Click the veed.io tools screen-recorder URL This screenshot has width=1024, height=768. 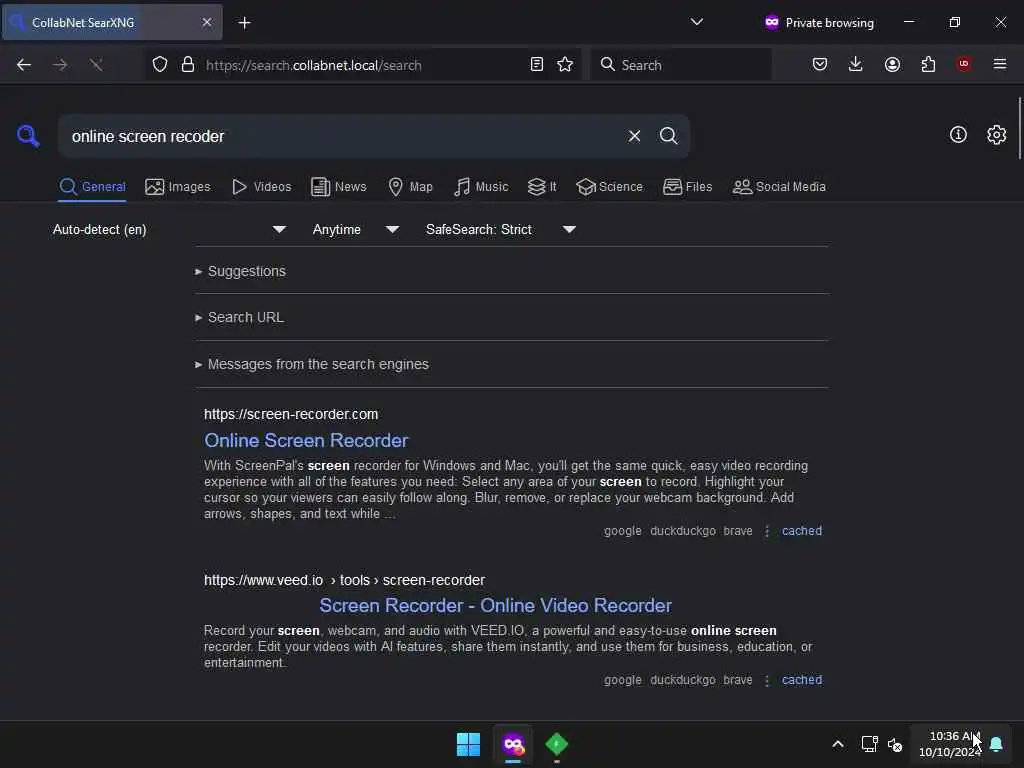coord(344,580)
